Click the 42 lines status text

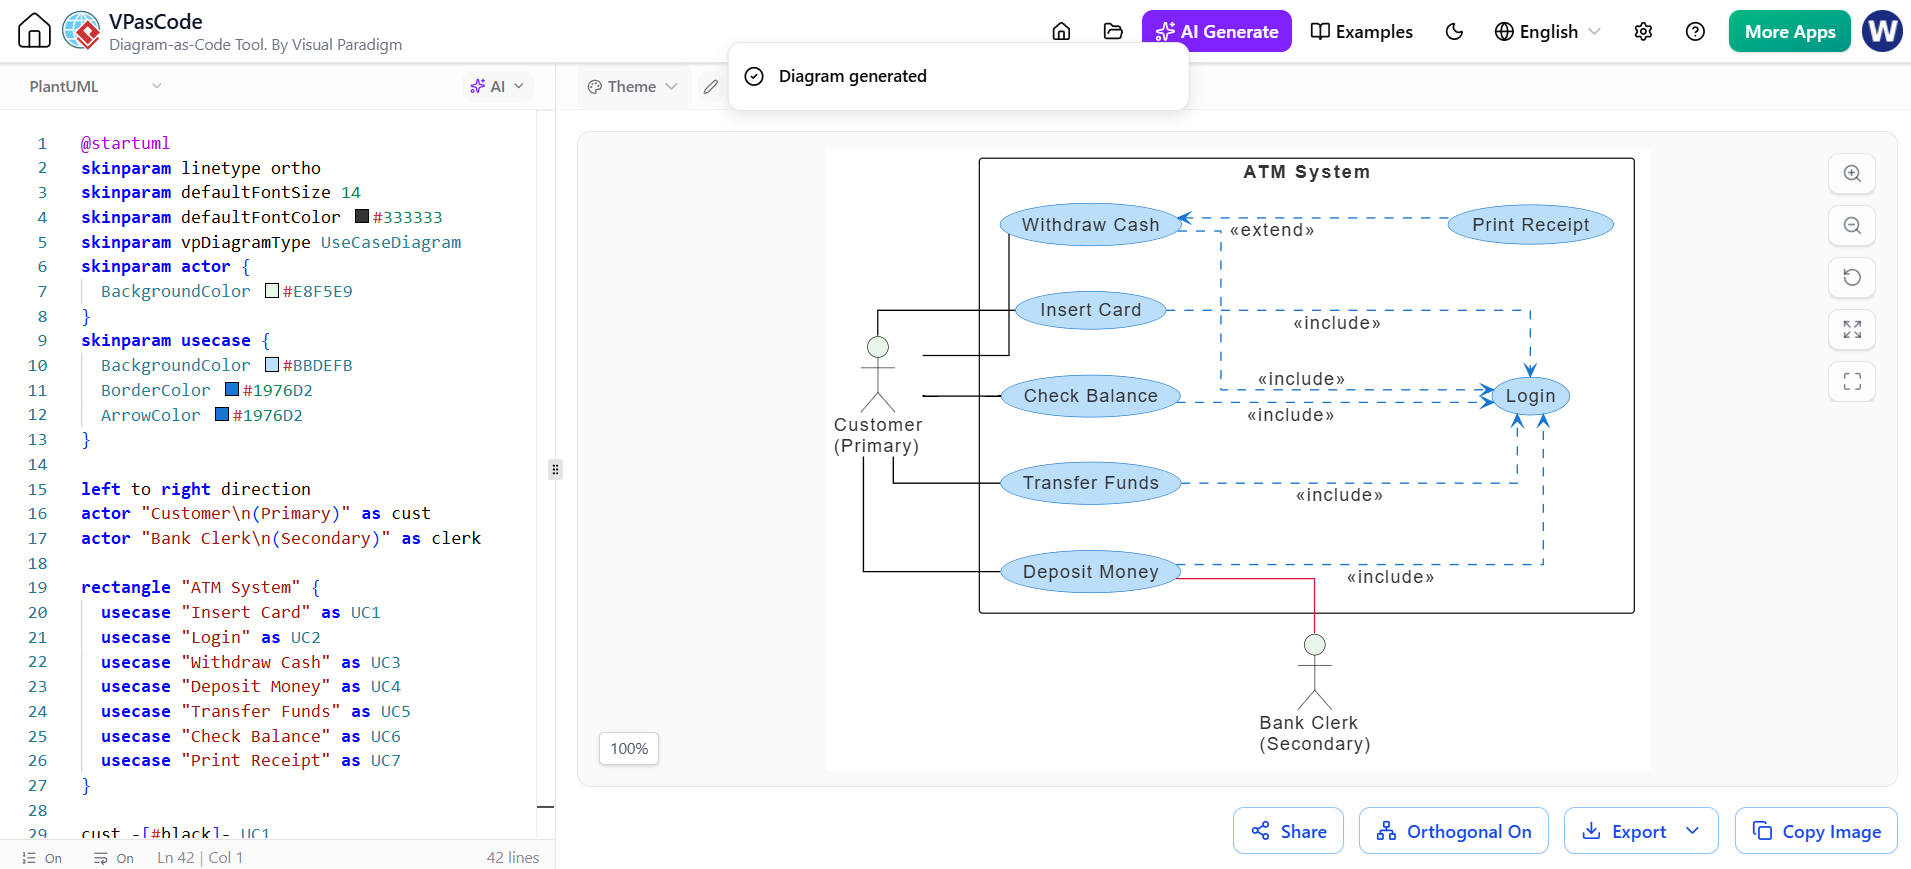[x=513, y=858]
